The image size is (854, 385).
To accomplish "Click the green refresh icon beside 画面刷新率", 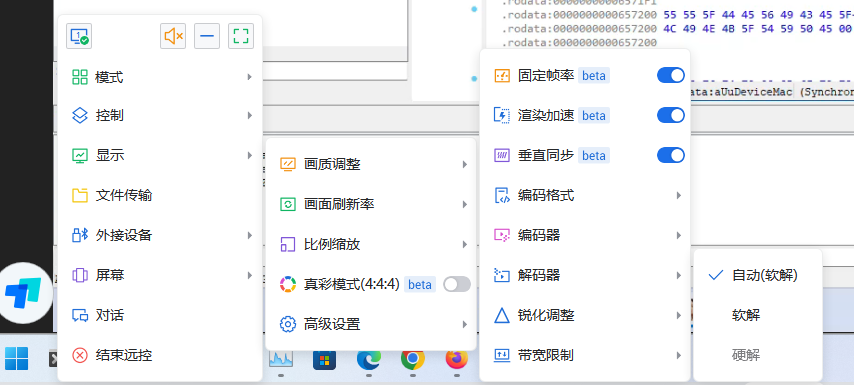I will click(x=288, y=204).
